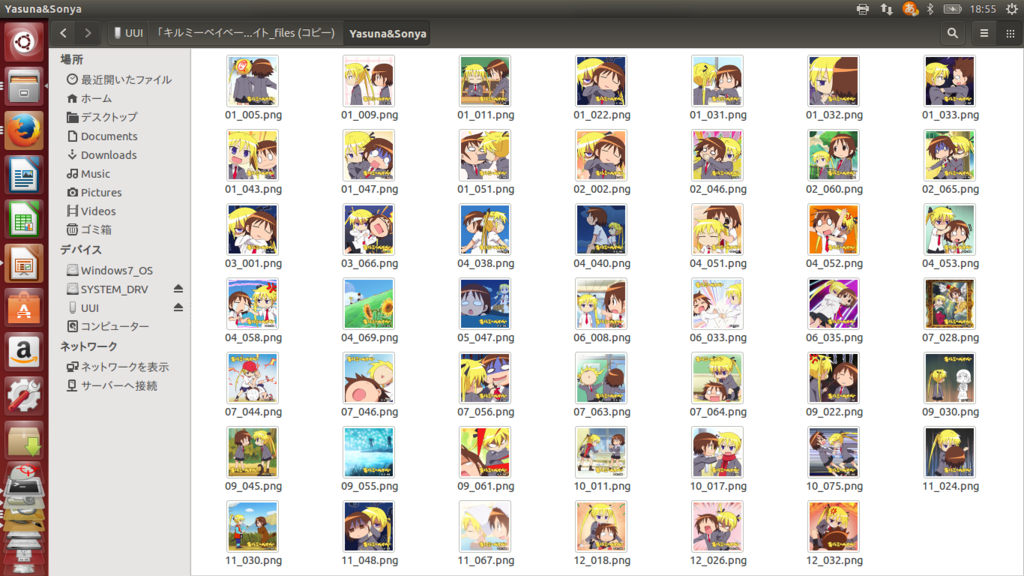Launch LibreOffice Impress from dock
Viewport: 1024px width, 576px height.
[x=24, y=264]
